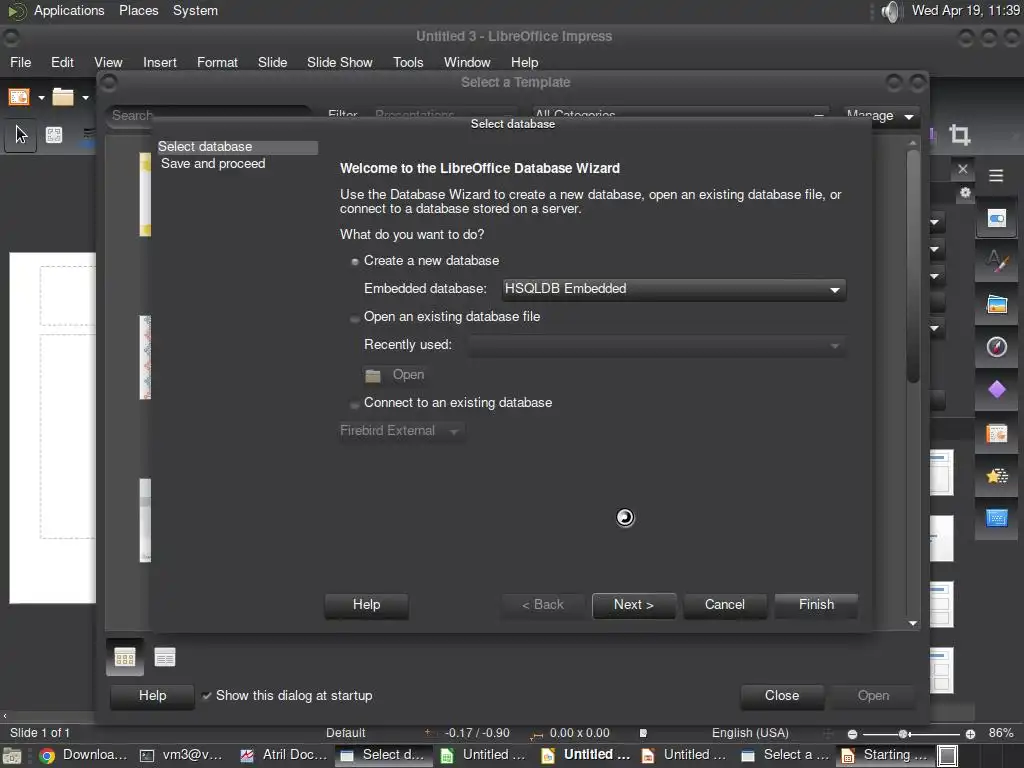Open the sidebar settings hamburger menu
Screen dimensions: 1024x768
(x=996, y=176)
